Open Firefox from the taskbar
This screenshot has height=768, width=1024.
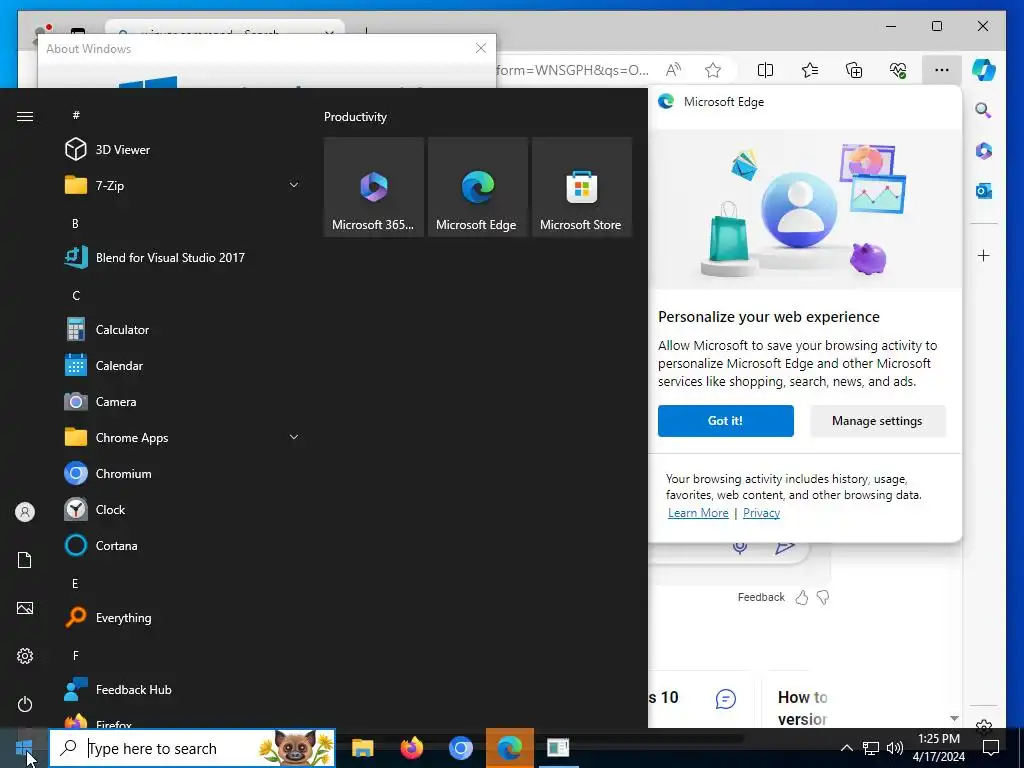[x=411, y=748]
